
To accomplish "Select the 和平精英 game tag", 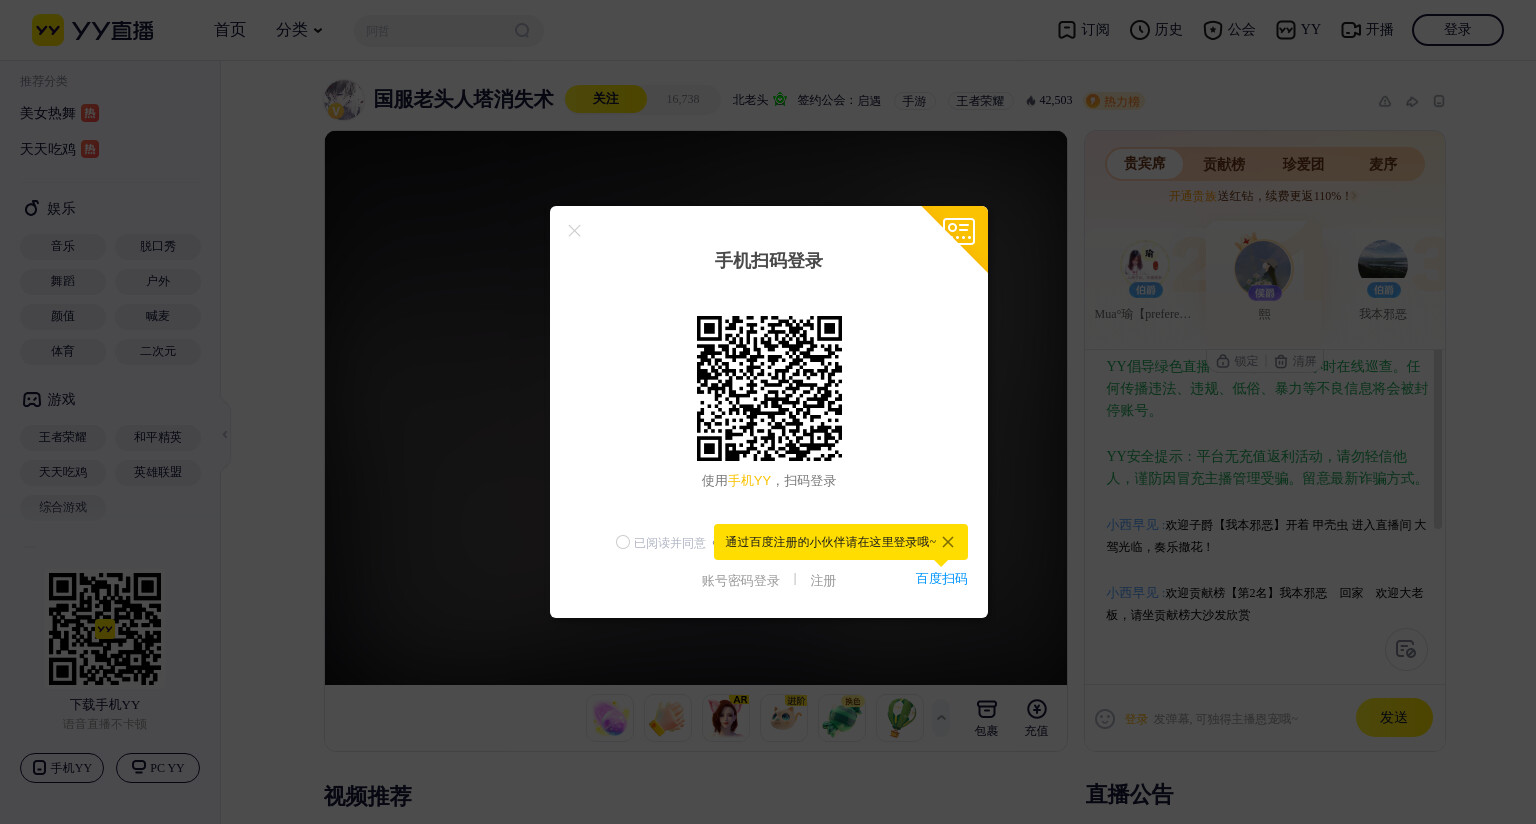I will tap(158, 437).
